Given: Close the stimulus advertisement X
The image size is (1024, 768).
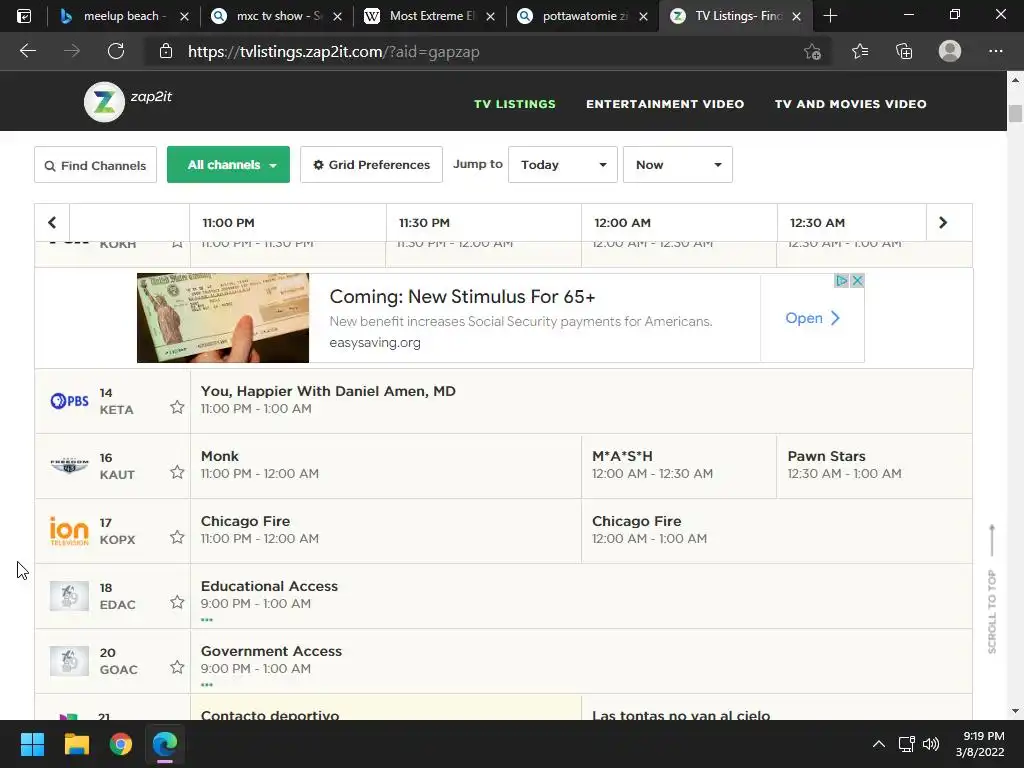Looking at the screenshot, I should 857,281.
